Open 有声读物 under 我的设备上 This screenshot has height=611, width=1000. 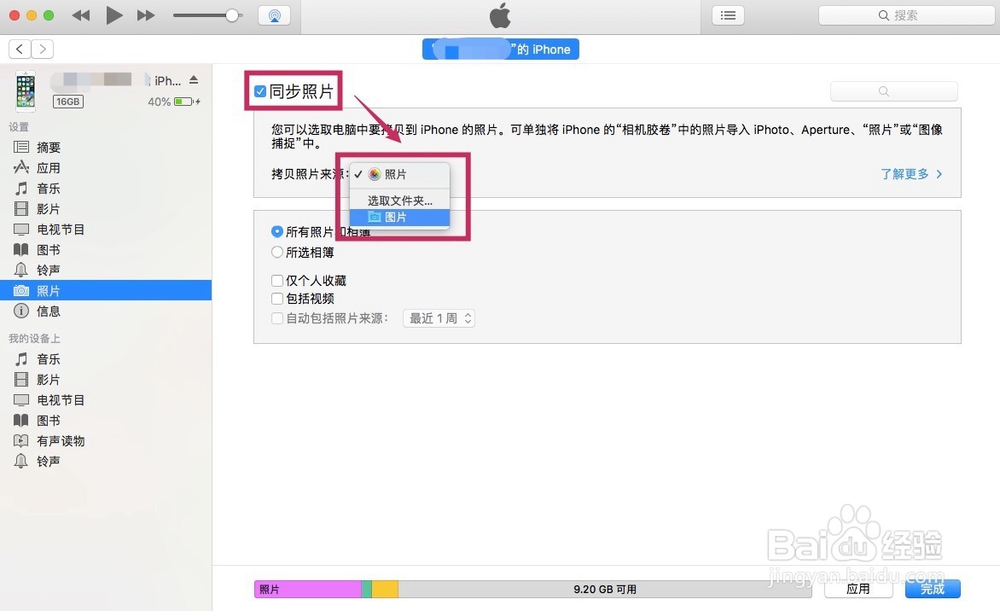point(56,441)
